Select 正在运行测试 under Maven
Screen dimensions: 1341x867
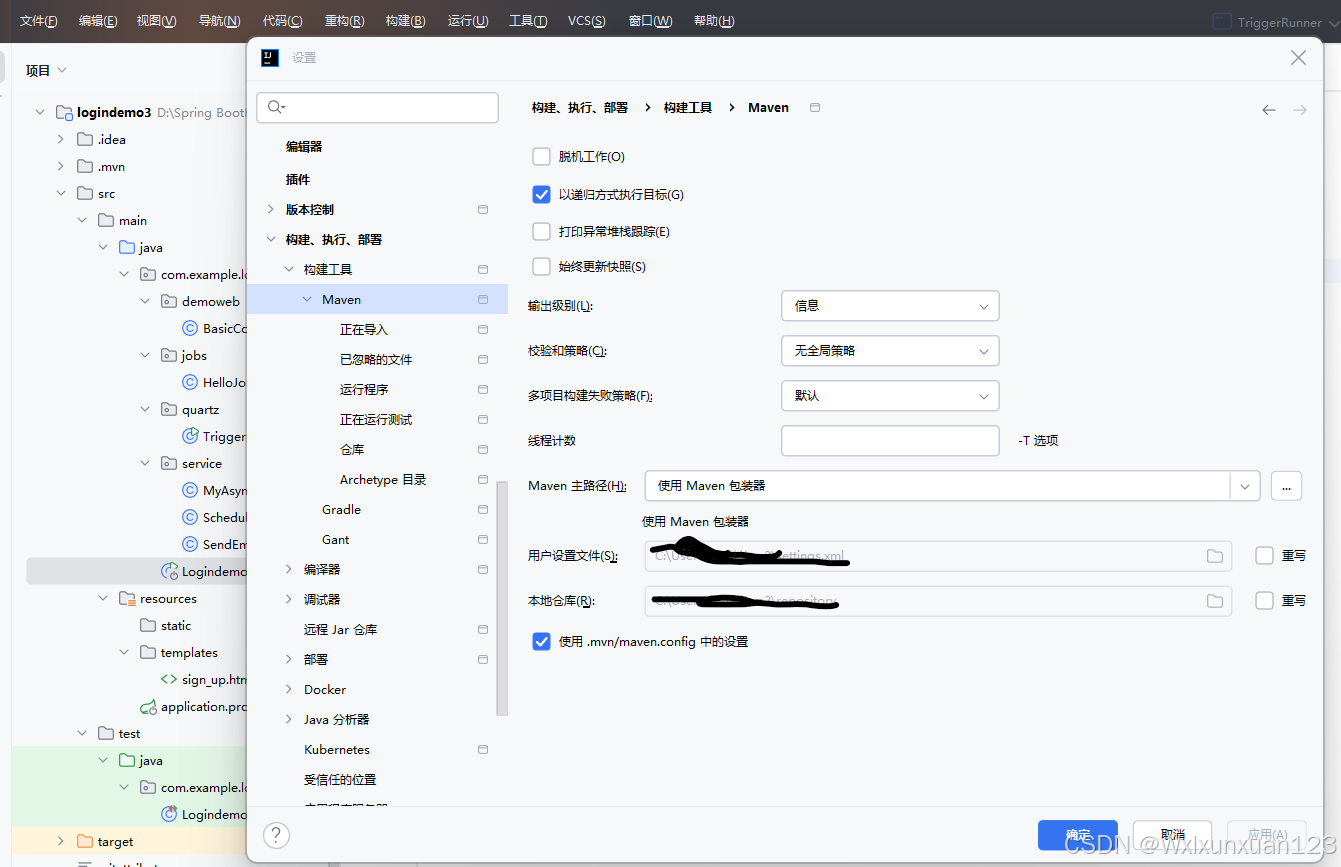[376, 420]
